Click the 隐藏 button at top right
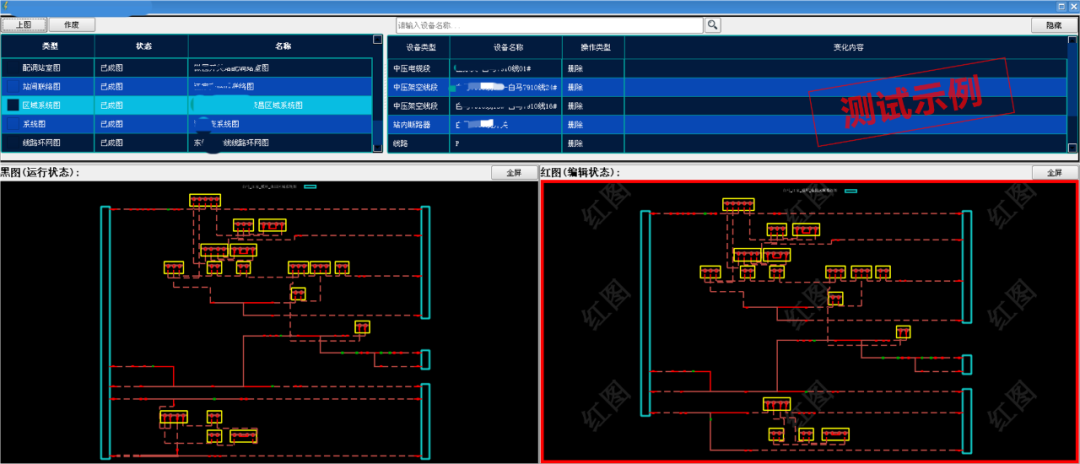Viewport: 1080px width, 464px height. point(1053,24)
